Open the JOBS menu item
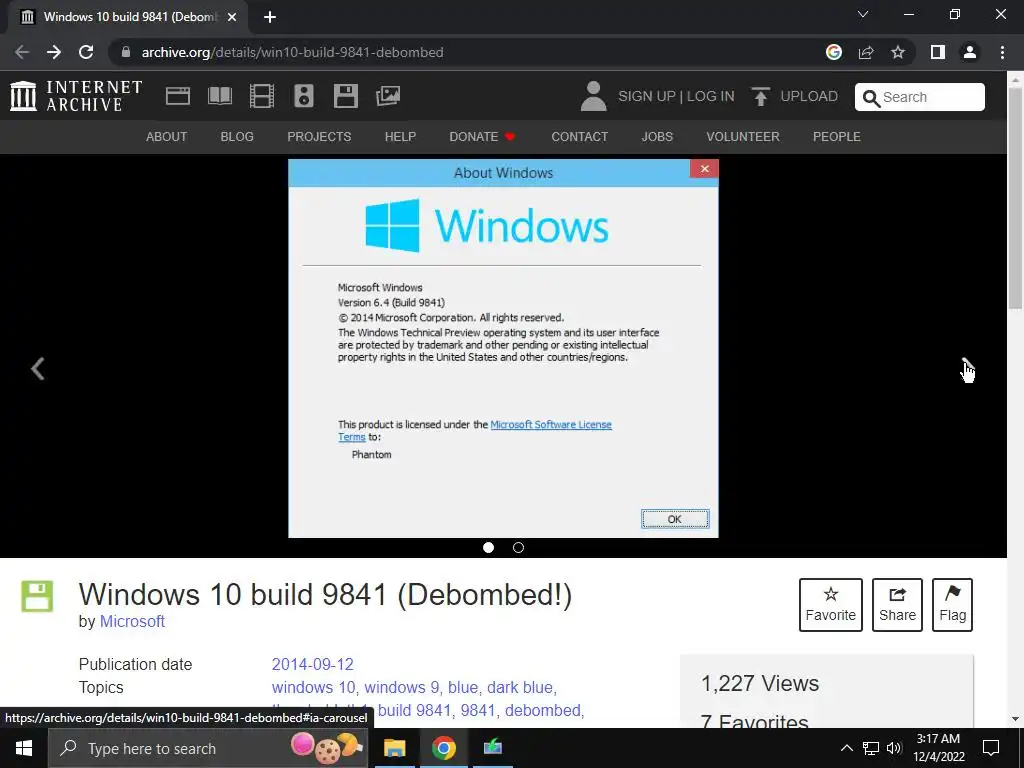Screen dimensions: 1024x768 click(x=657, y=136)
